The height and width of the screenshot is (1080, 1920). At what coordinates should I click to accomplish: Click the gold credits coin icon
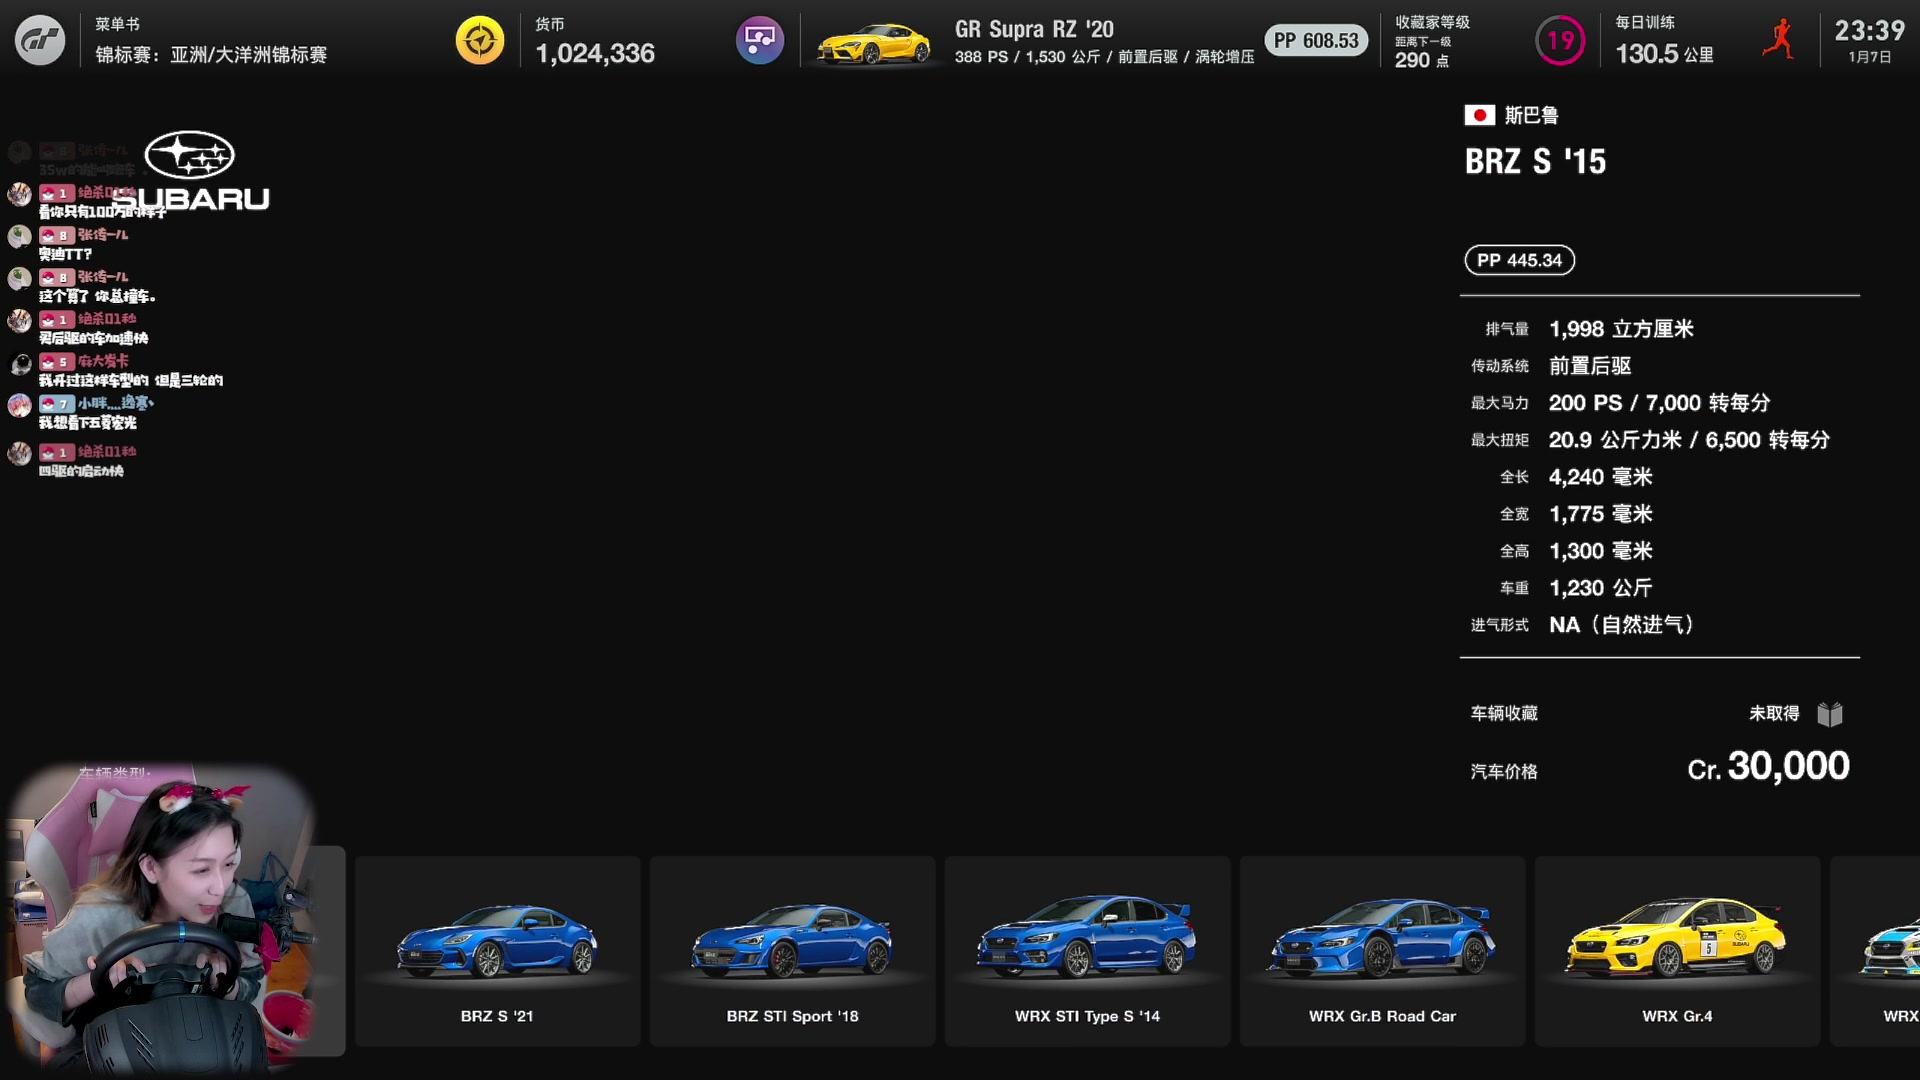[480, 41]
